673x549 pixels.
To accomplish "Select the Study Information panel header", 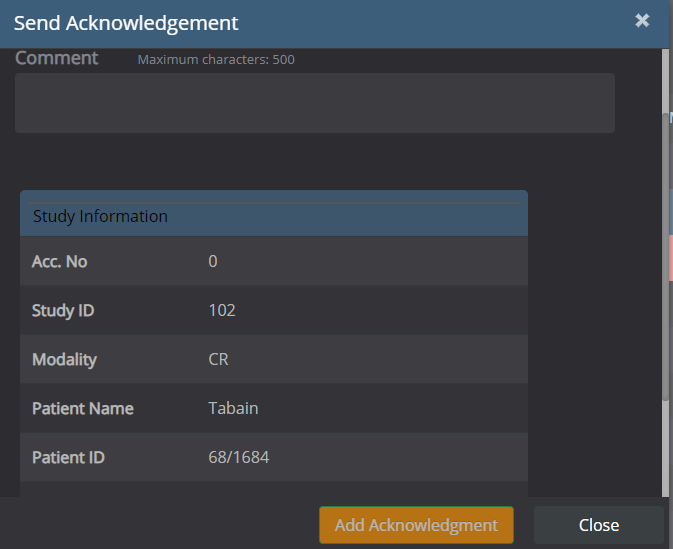I will click(273, 216).
